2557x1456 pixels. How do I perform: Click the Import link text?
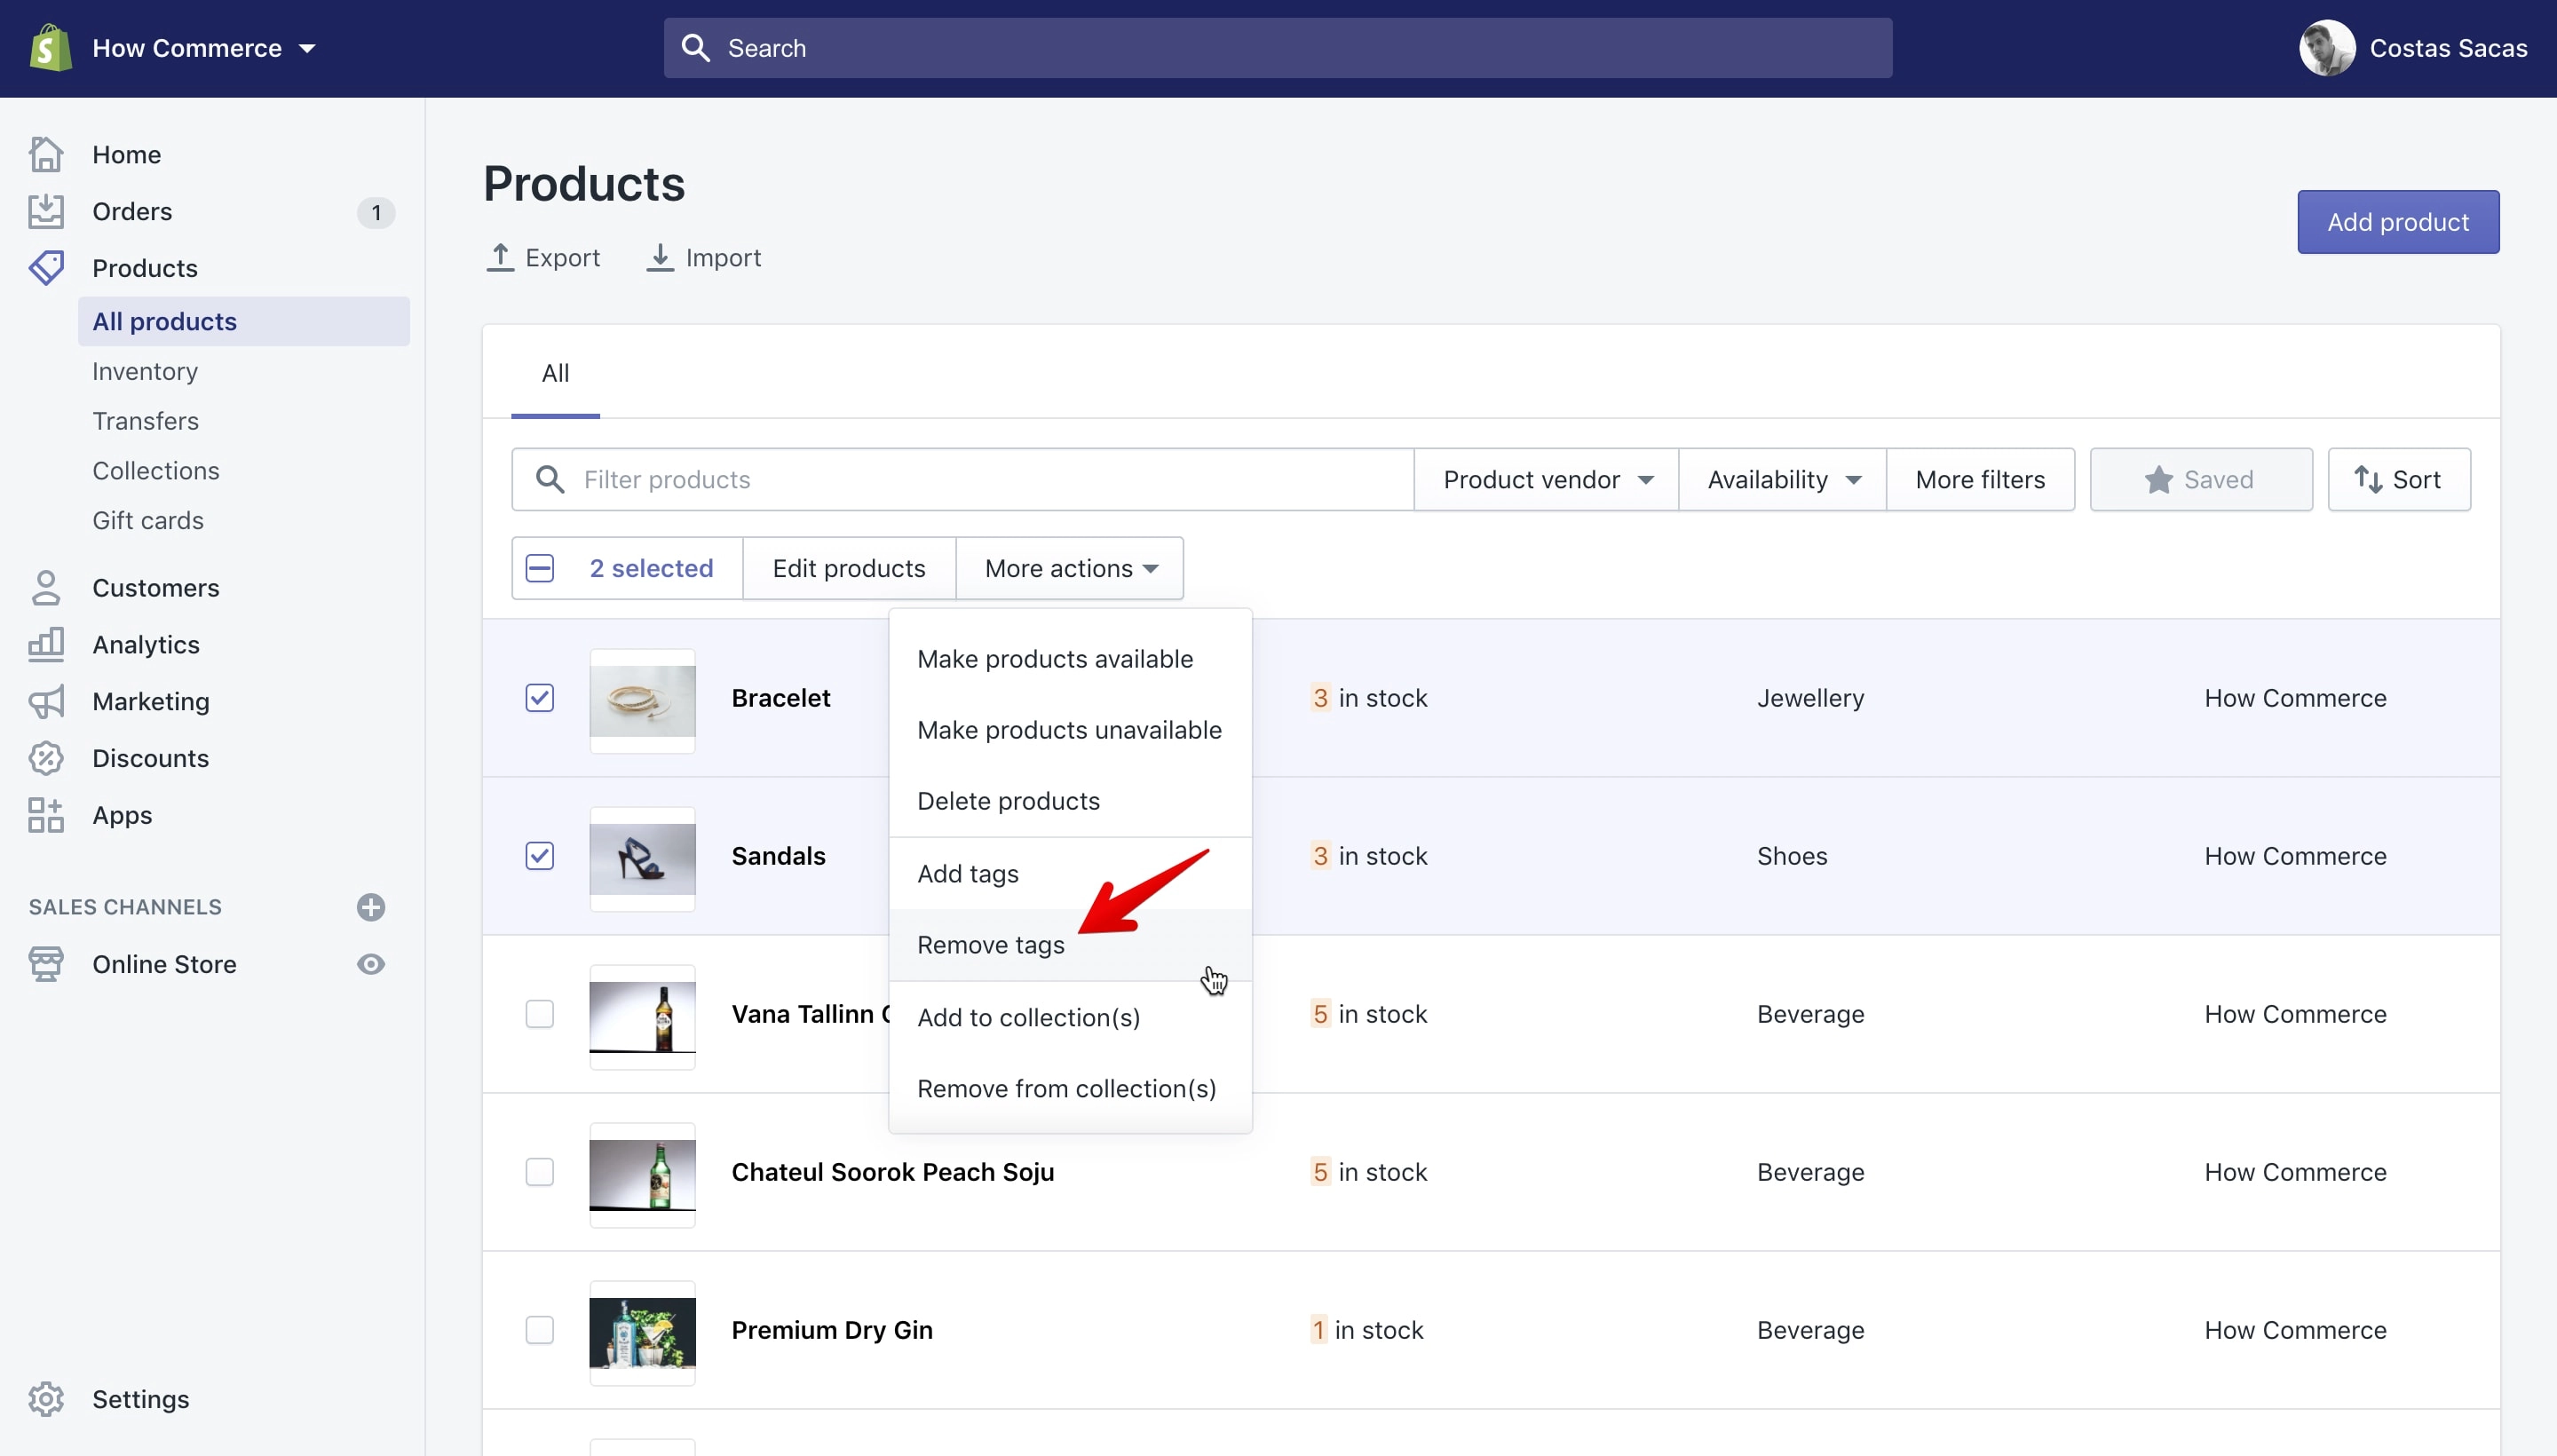pos(723,258)
